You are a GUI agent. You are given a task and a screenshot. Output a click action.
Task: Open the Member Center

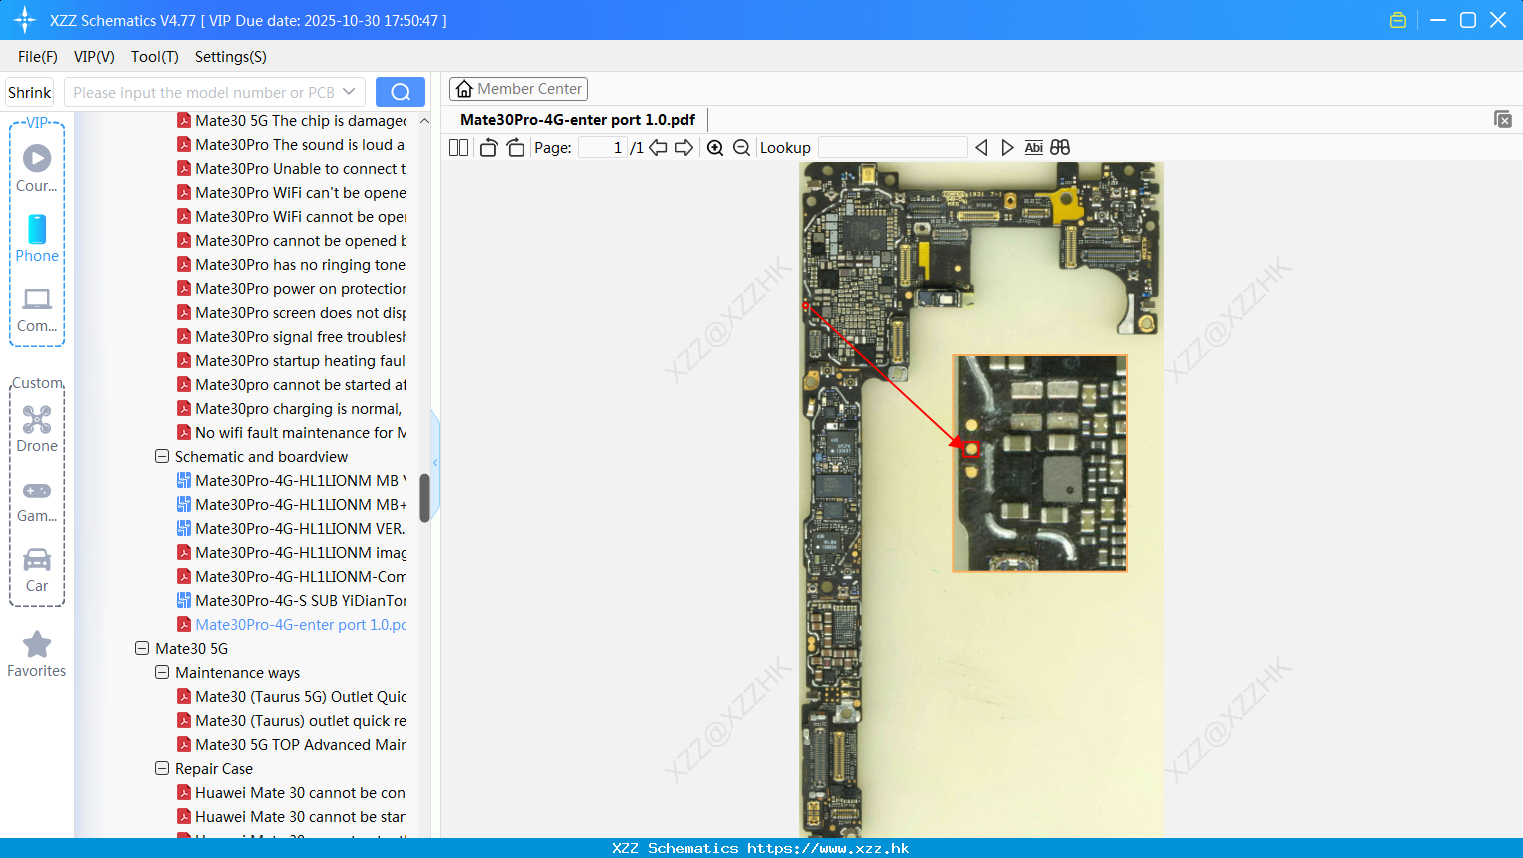click(518, 89)
